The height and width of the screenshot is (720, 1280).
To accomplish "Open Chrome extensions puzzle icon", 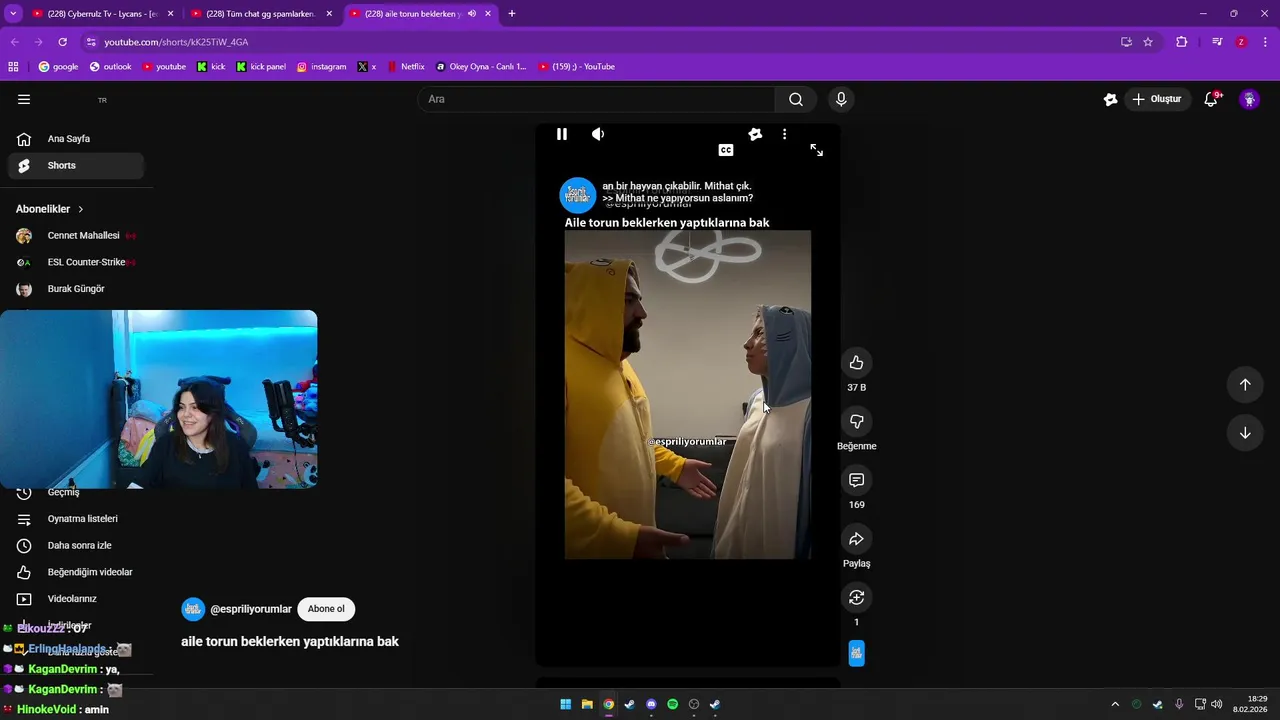I will [x=1182, y=42].
